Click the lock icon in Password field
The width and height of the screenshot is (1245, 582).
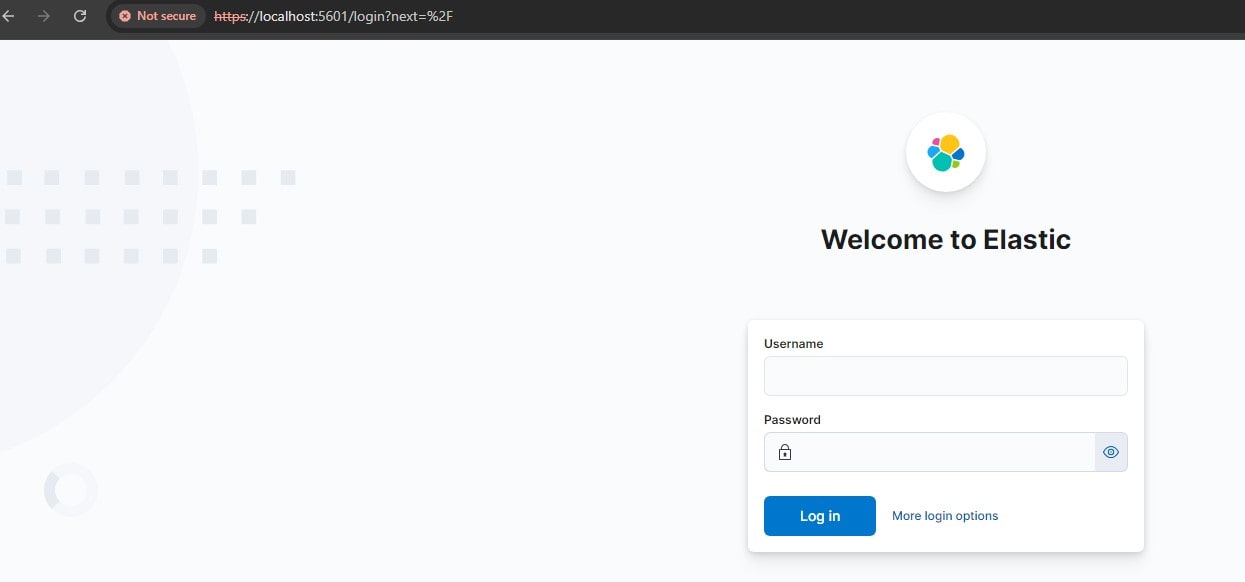(785, 452)
